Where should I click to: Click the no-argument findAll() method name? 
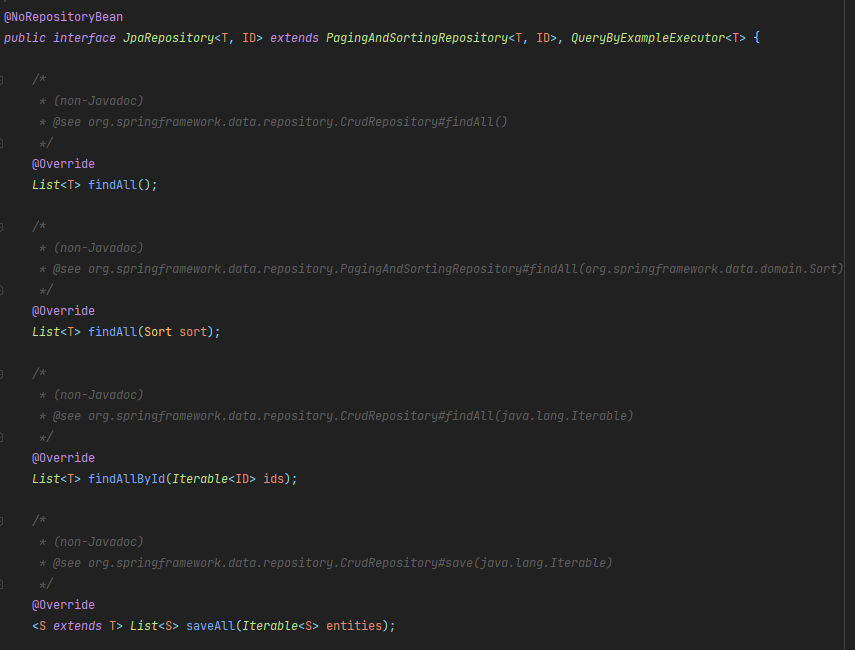(x=112, y=185)
